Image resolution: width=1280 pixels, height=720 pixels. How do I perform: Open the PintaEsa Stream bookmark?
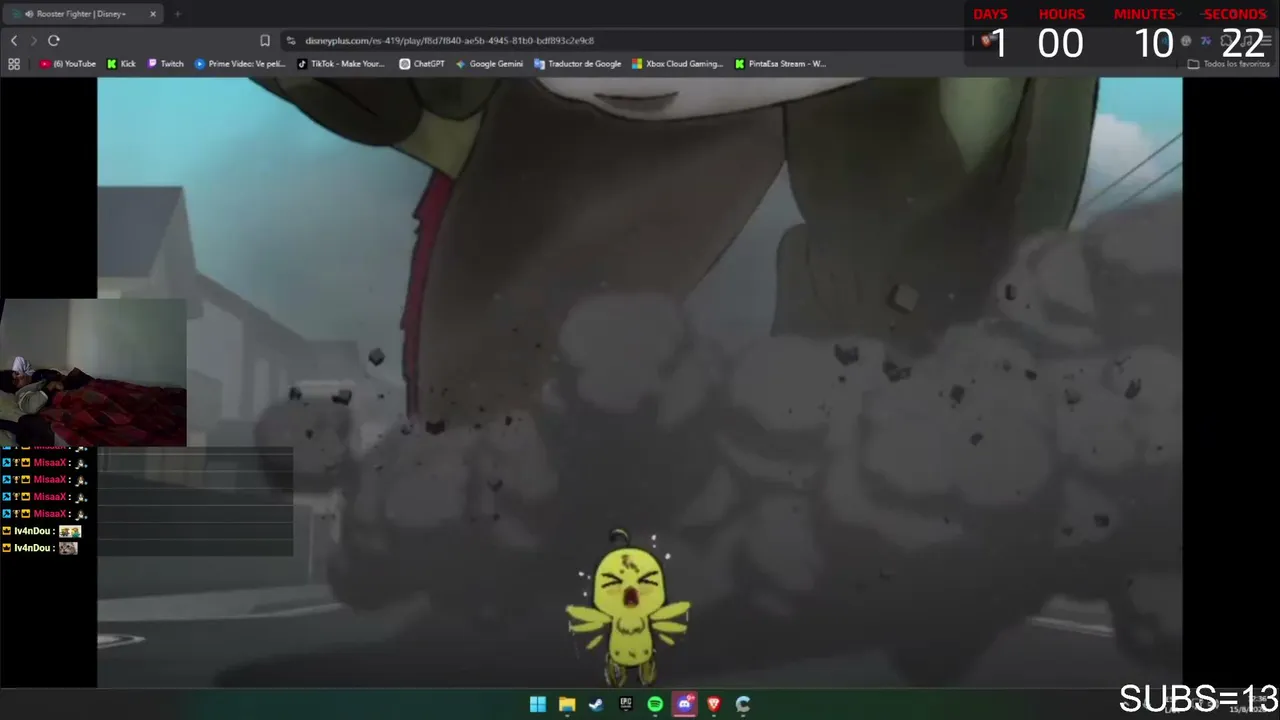click(780, 64)
